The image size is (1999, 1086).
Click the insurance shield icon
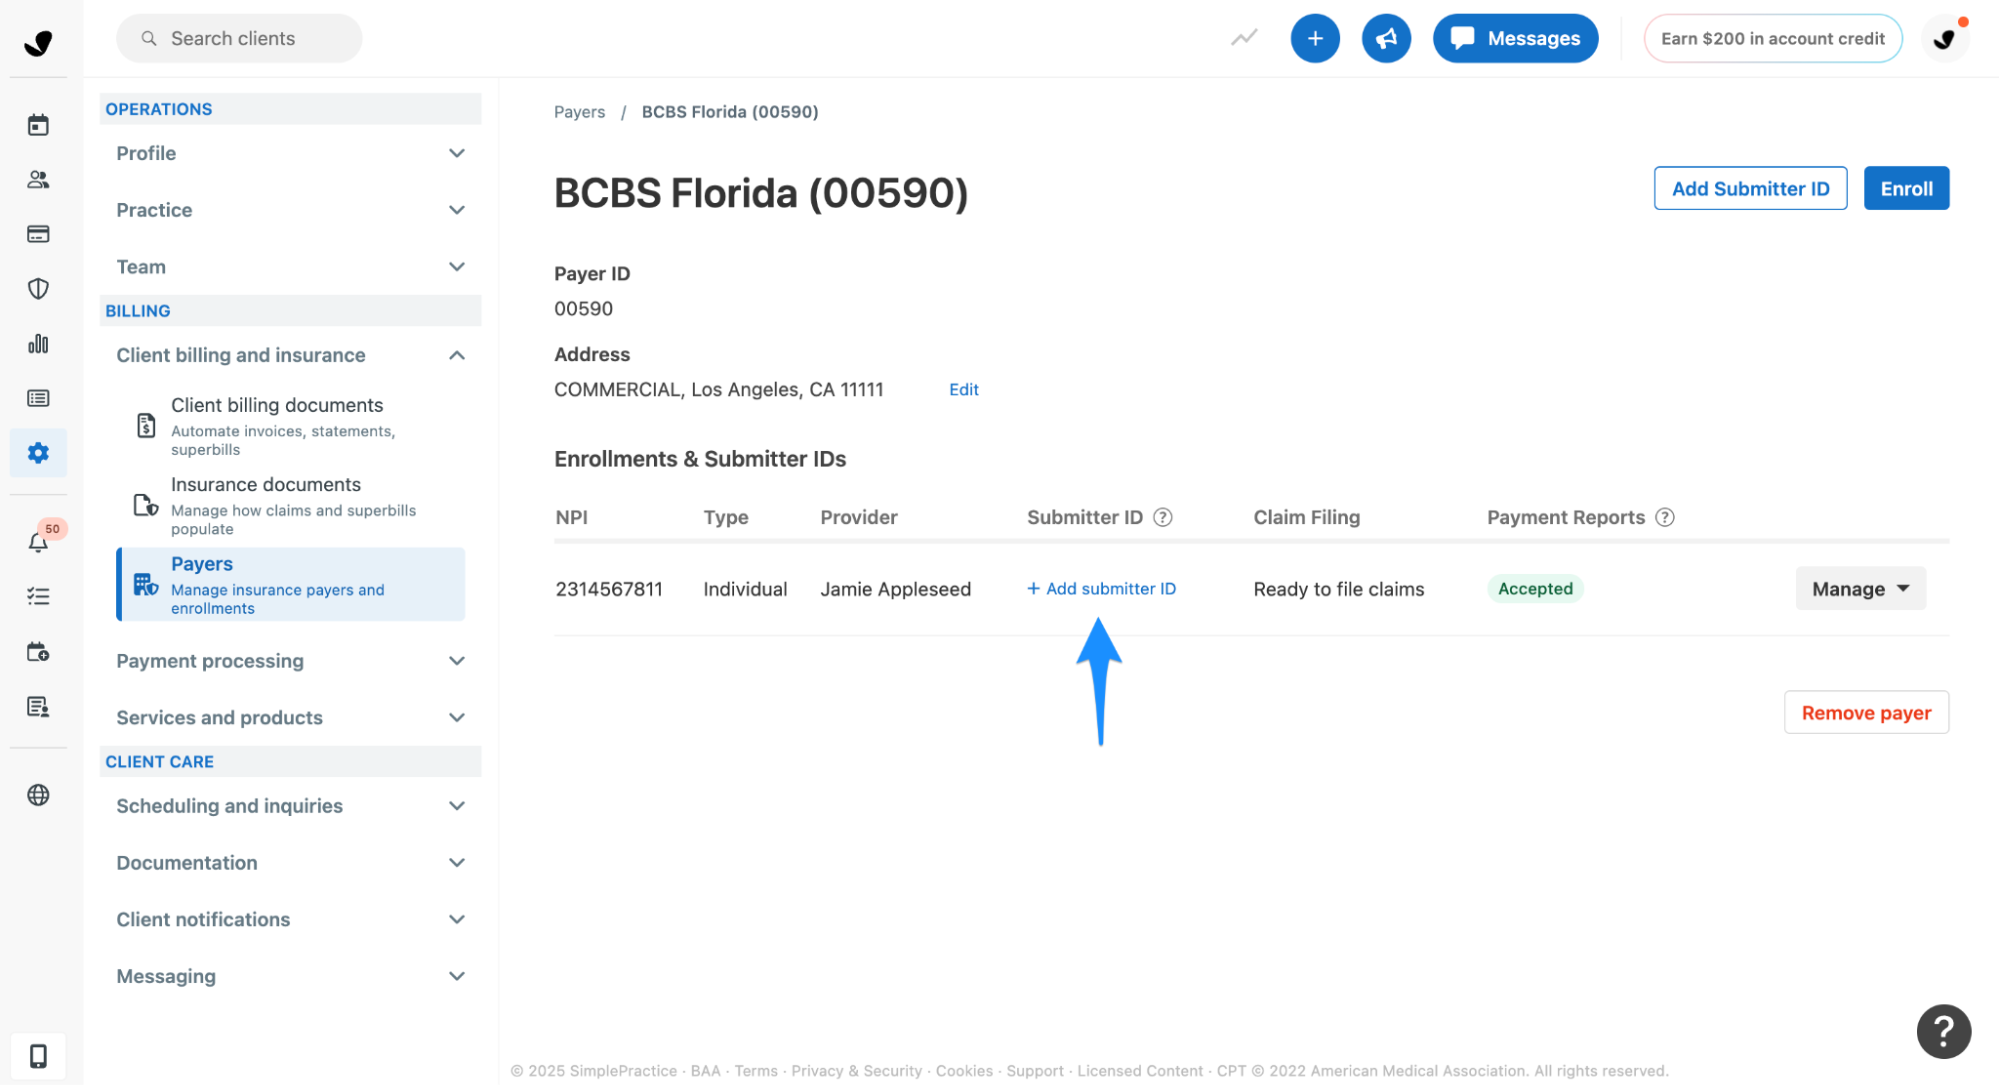coord(38,289)
